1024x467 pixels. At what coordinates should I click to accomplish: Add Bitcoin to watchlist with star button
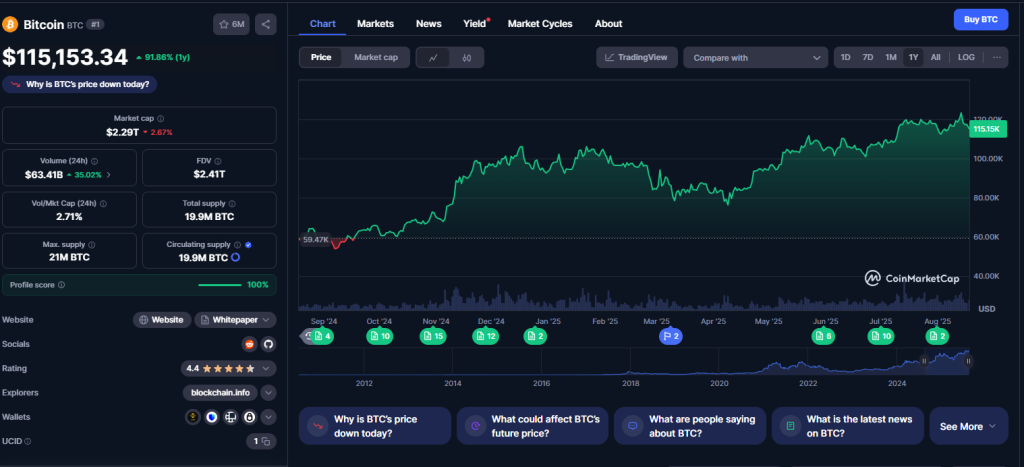(x=231, y=24)
